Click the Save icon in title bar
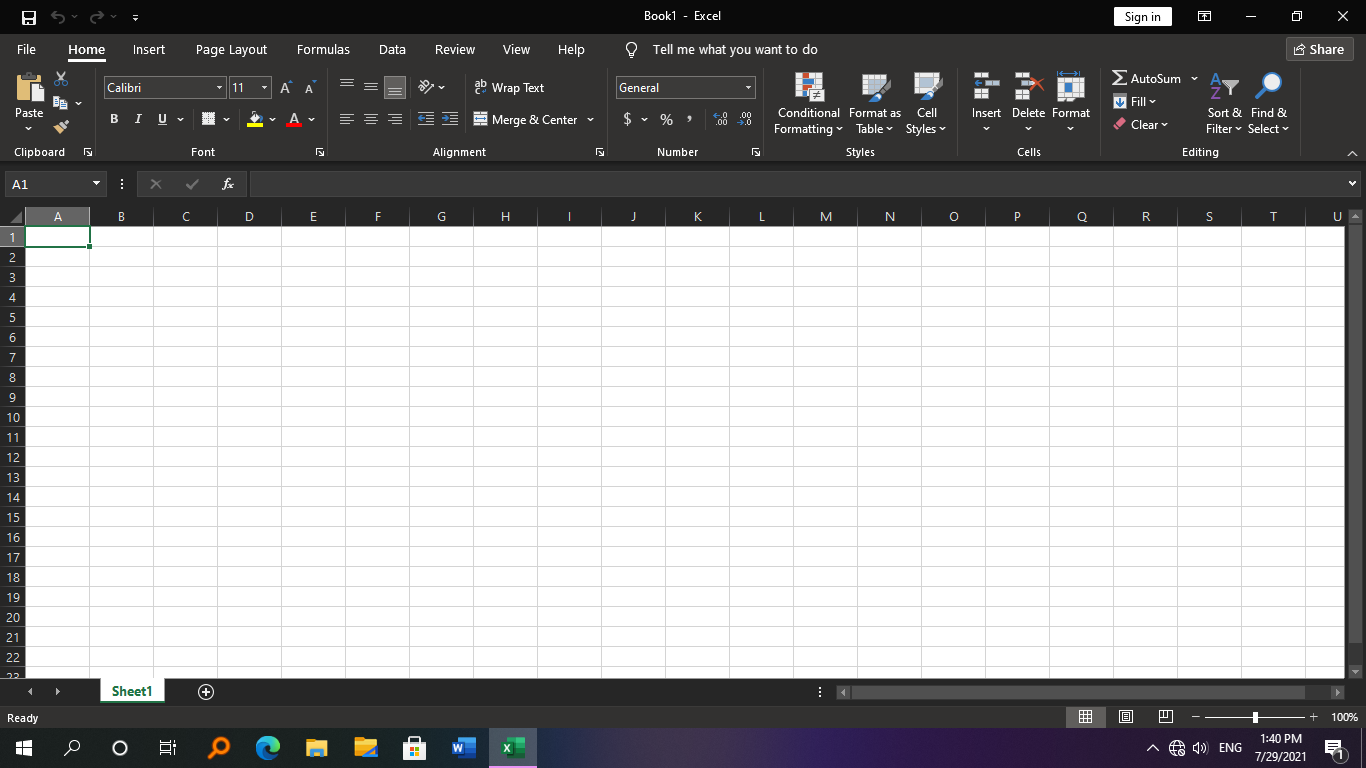The width and height of the screenshot is (1366, 768). pos(28,17)
